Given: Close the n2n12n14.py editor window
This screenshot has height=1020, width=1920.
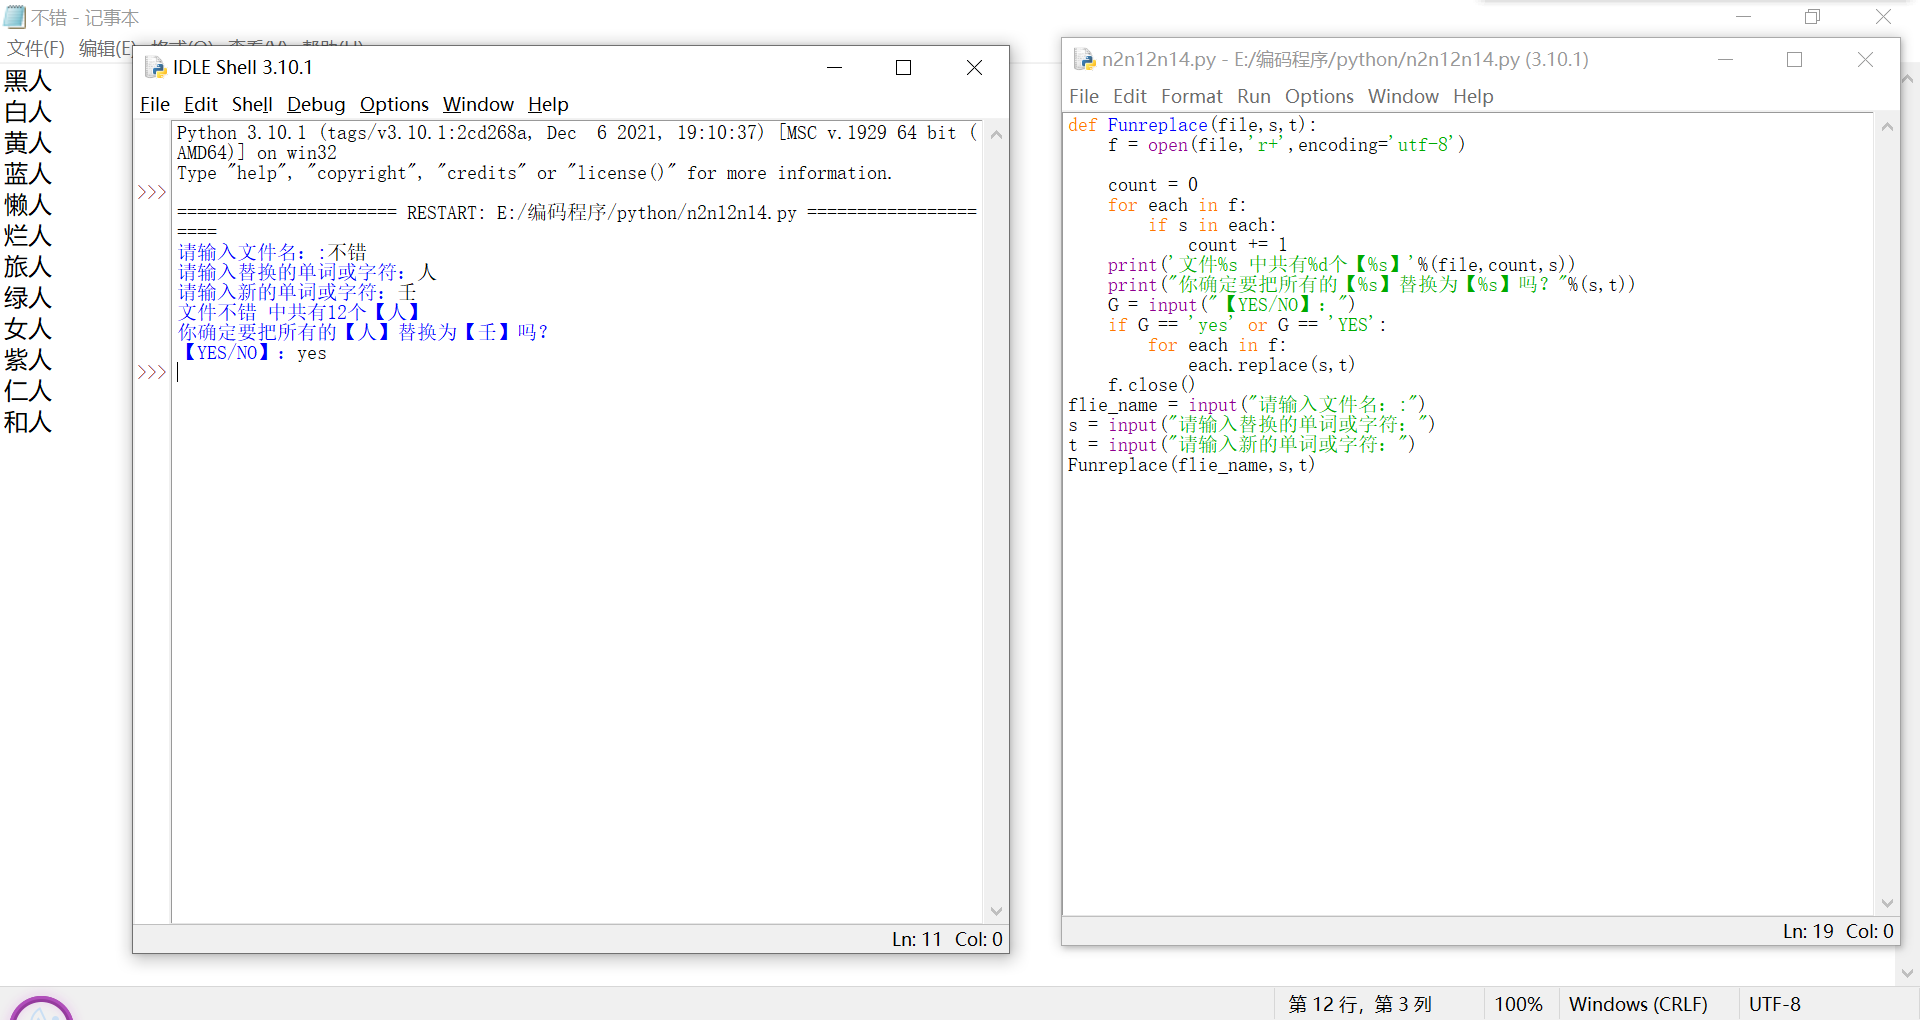Looking at the screenshot, I should point(1865,59).
